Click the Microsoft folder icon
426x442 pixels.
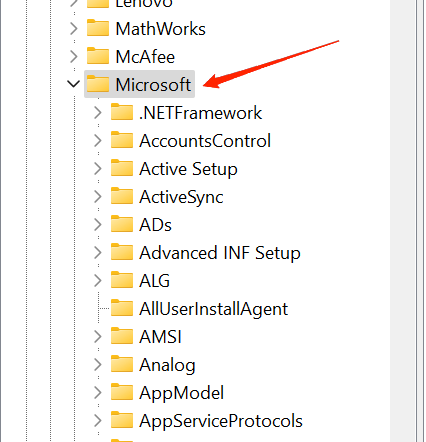click(98, 84)
